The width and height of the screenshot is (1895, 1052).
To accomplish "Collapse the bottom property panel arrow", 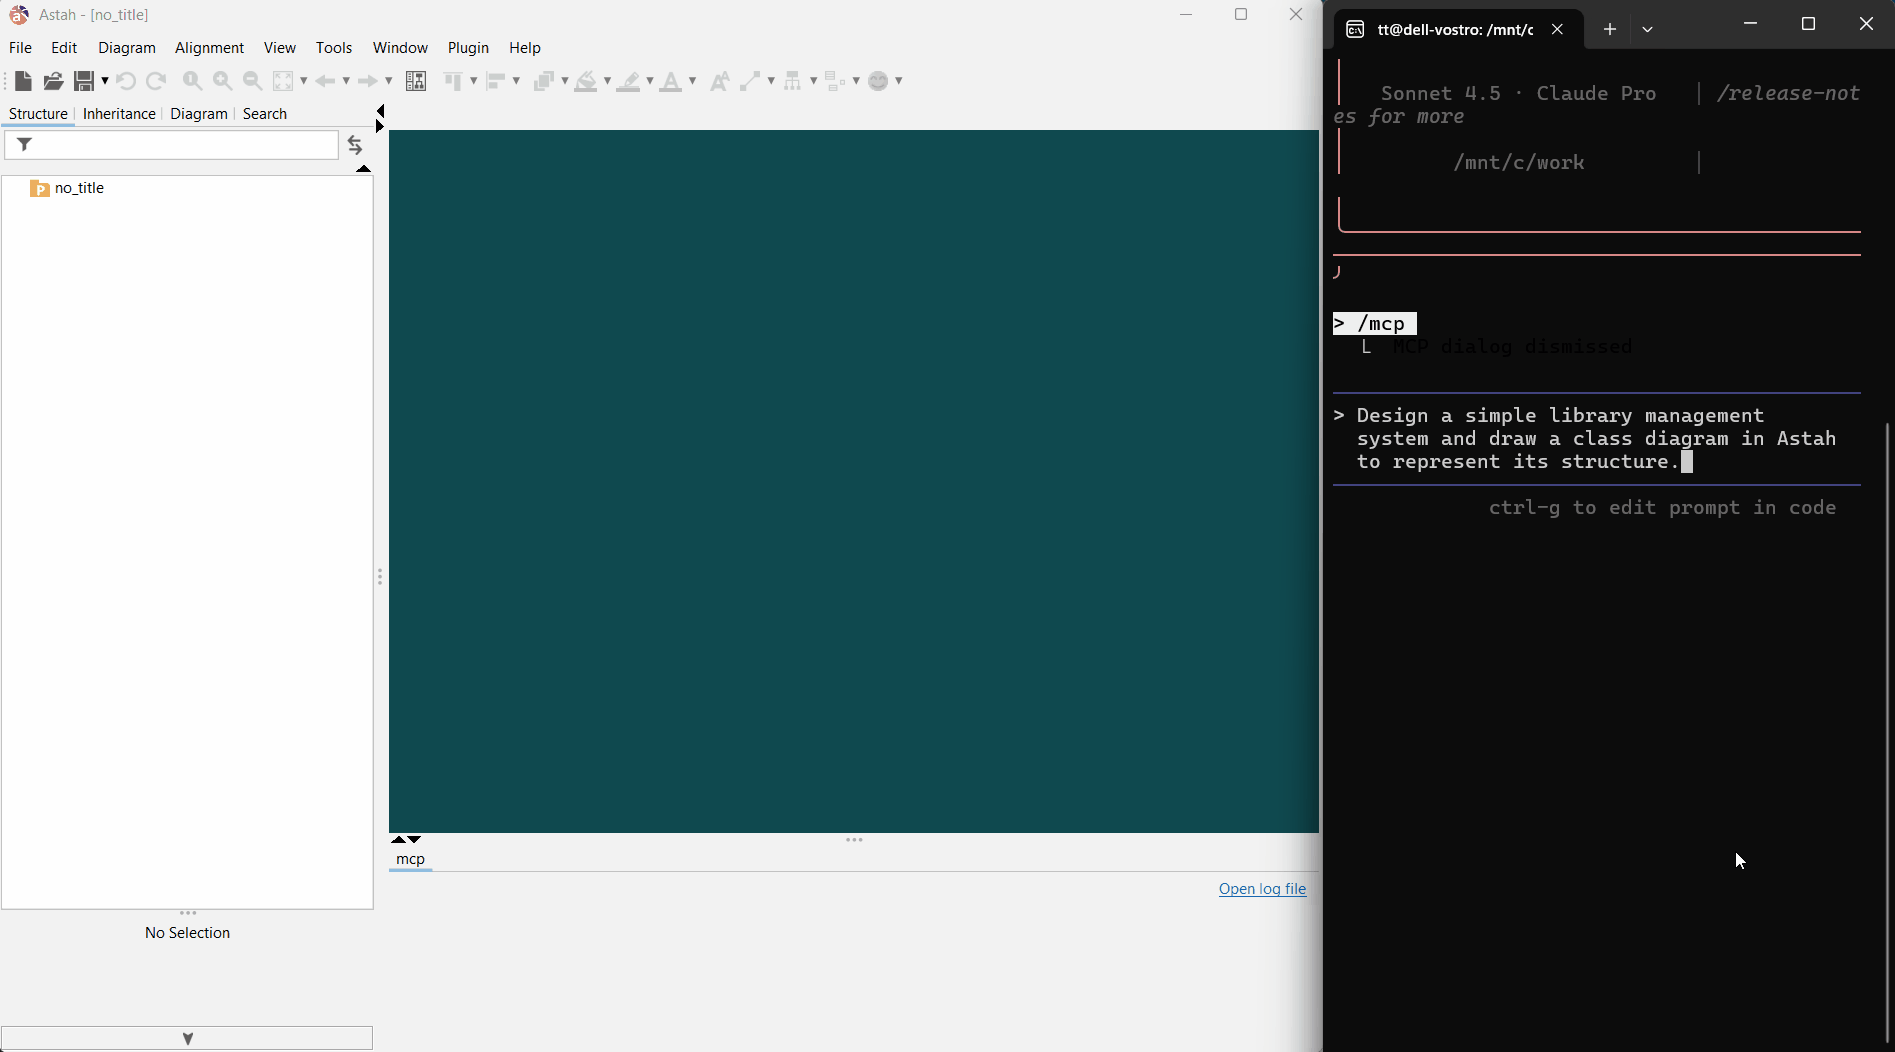I will (x=187, y=1038).
